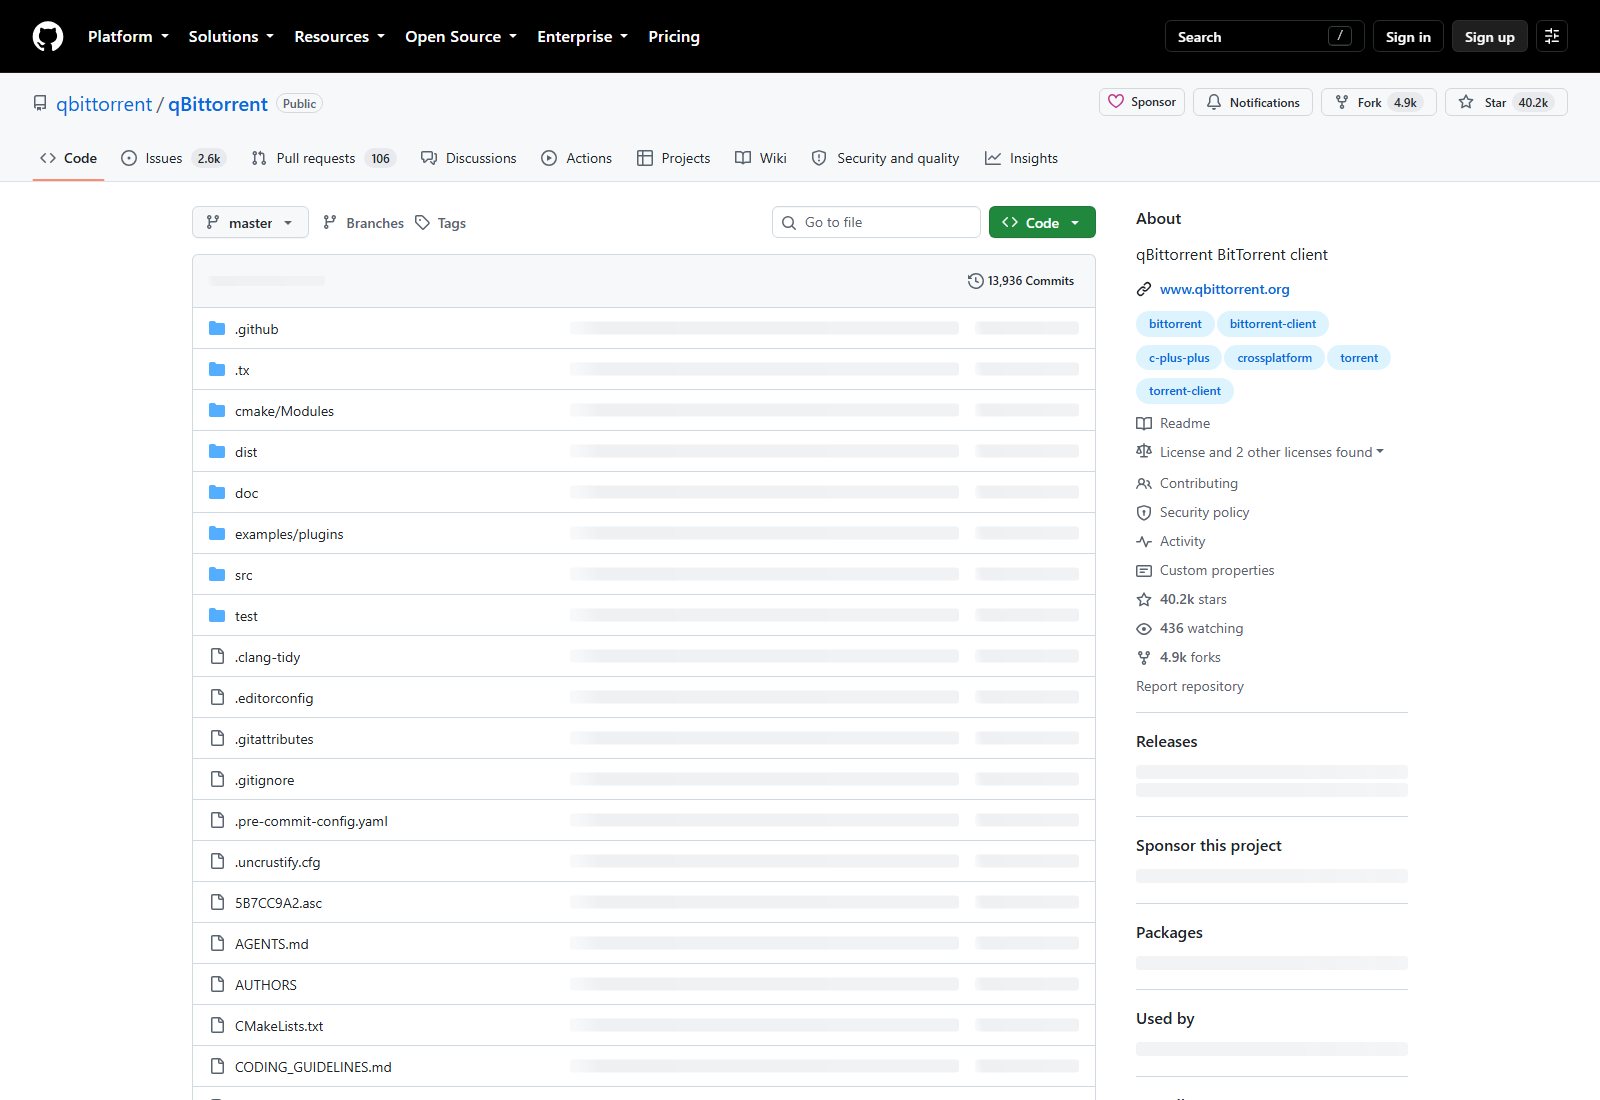Viewport: 1600px width, 1100px height.
Task: Open the header settings sliders icon
Action: [x=1552, y=36]
